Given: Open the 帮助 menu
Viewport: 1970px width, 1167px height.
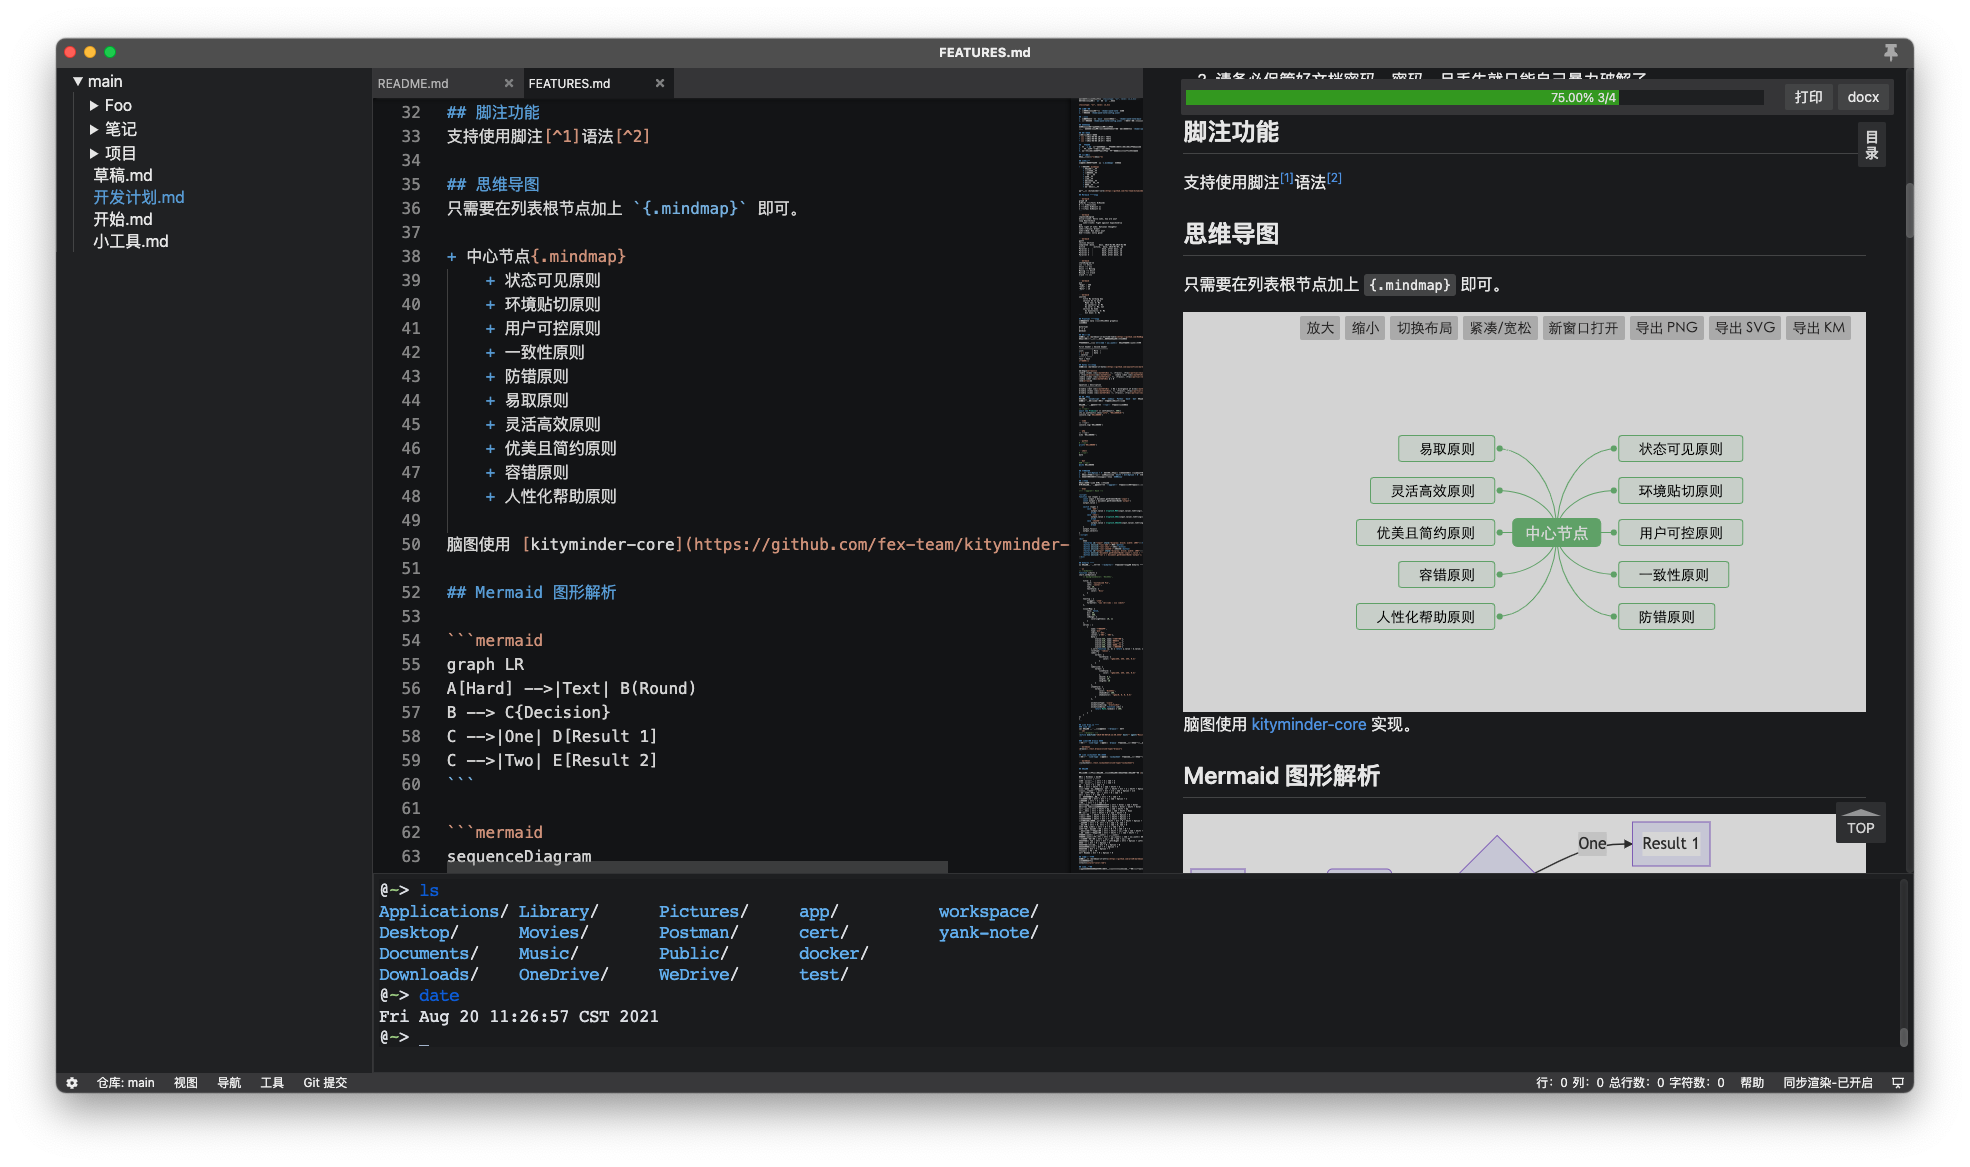Looking at the screenshot, I should pyautogui.click(x=1751, y=1082).
